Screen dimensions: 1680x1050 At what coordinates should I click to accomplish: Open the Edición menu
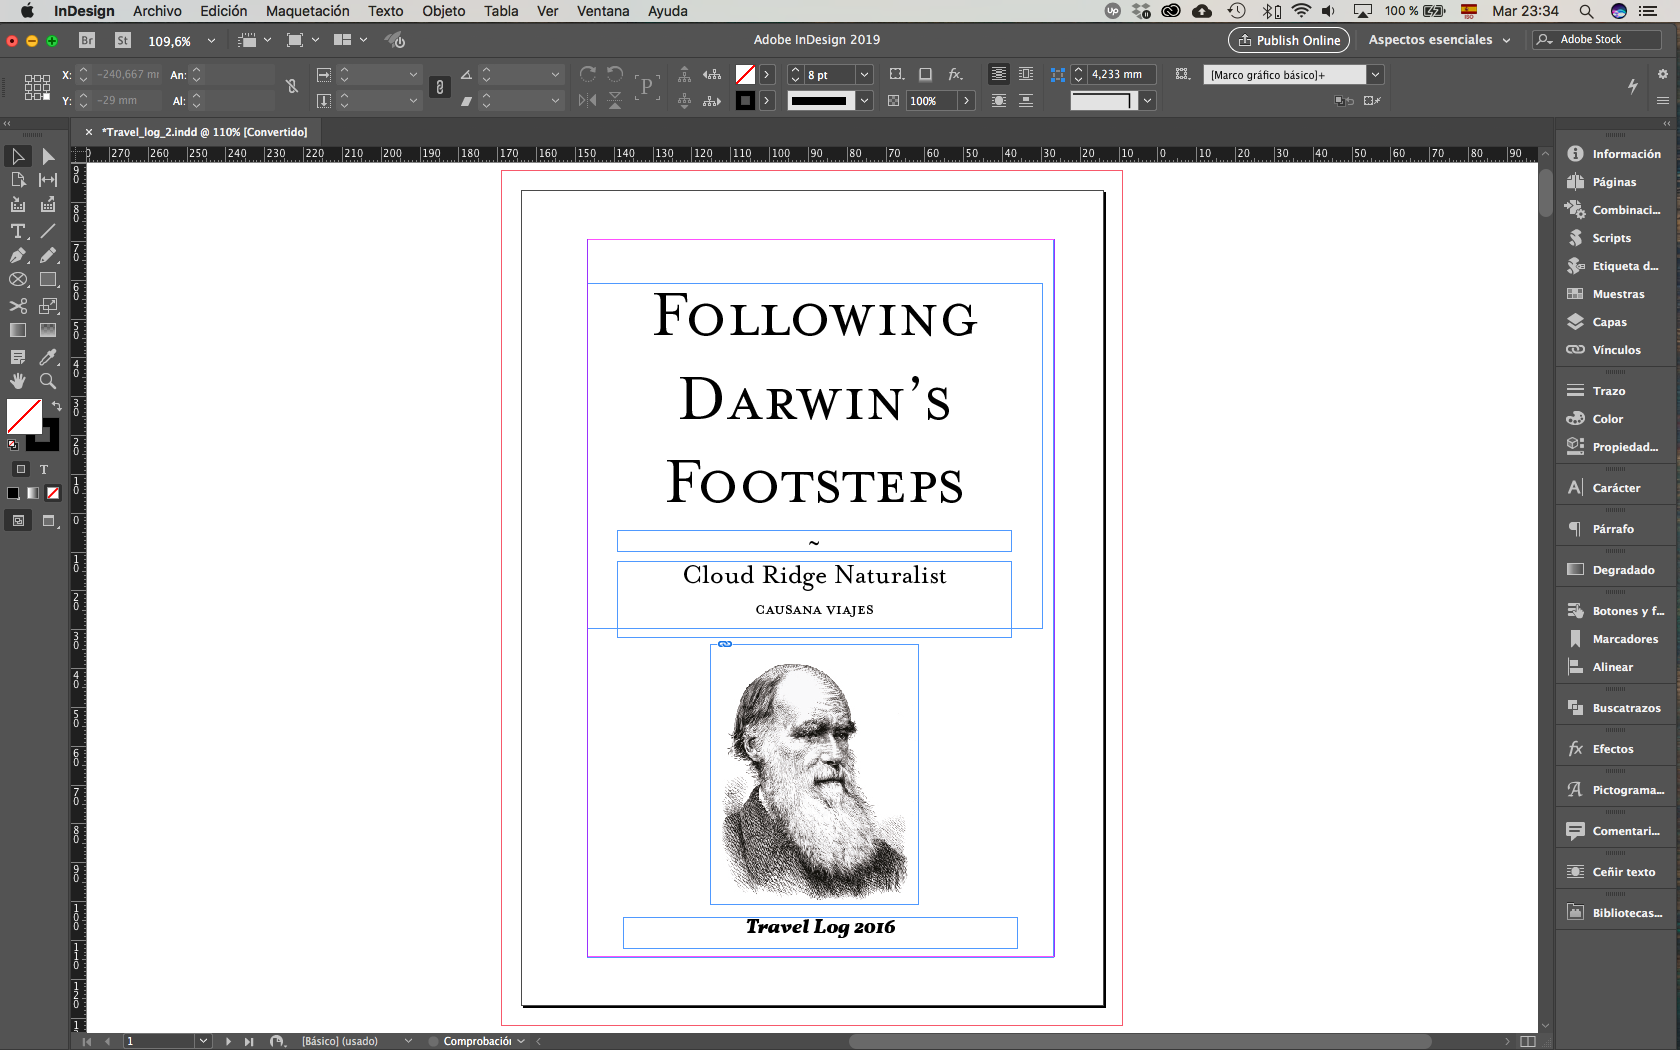(223, 11)
